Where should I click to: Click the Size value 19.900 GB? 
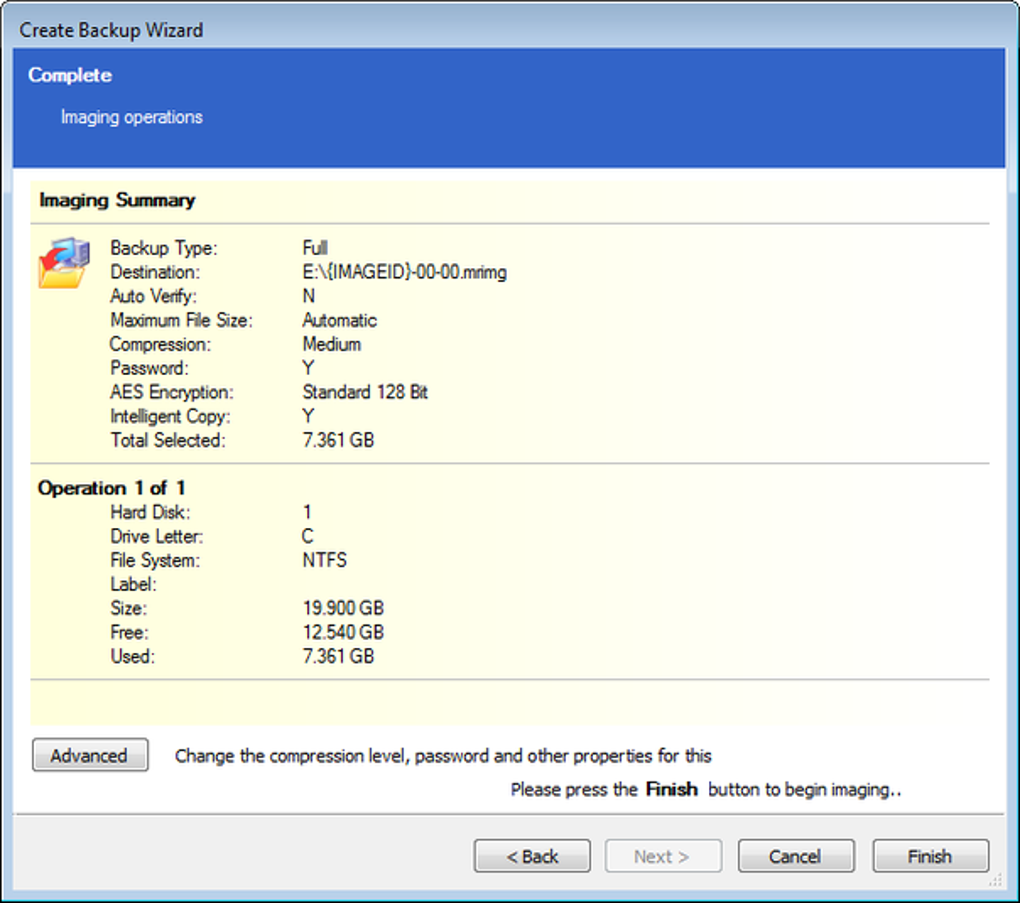click(343, 608)
